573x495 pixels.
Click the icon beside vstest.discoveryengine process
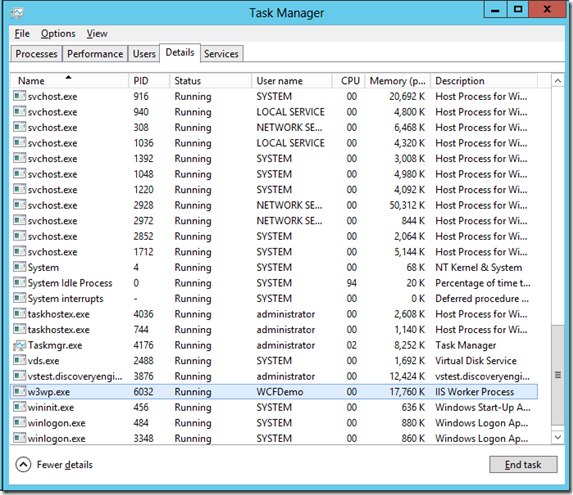click(x=19, y=376)
